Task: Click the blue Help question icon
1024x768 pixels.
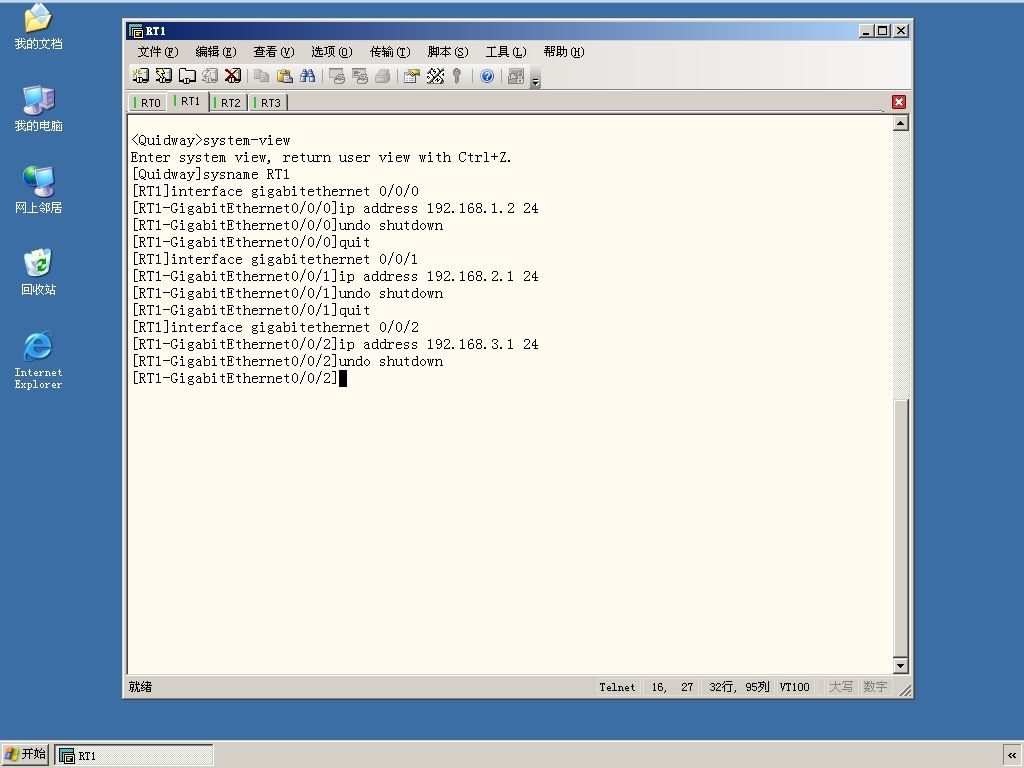Action: (487, 76)
